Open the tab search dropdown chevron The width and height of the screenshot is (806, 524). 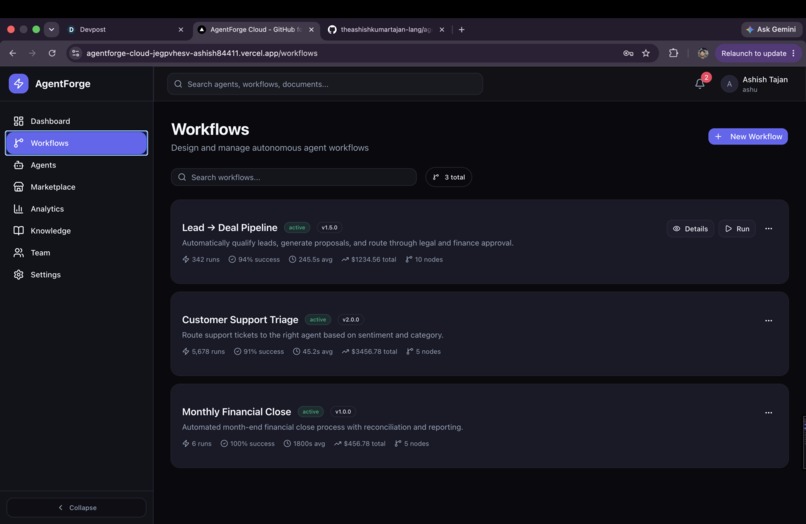pyautogui.click(x=51, y=29)
